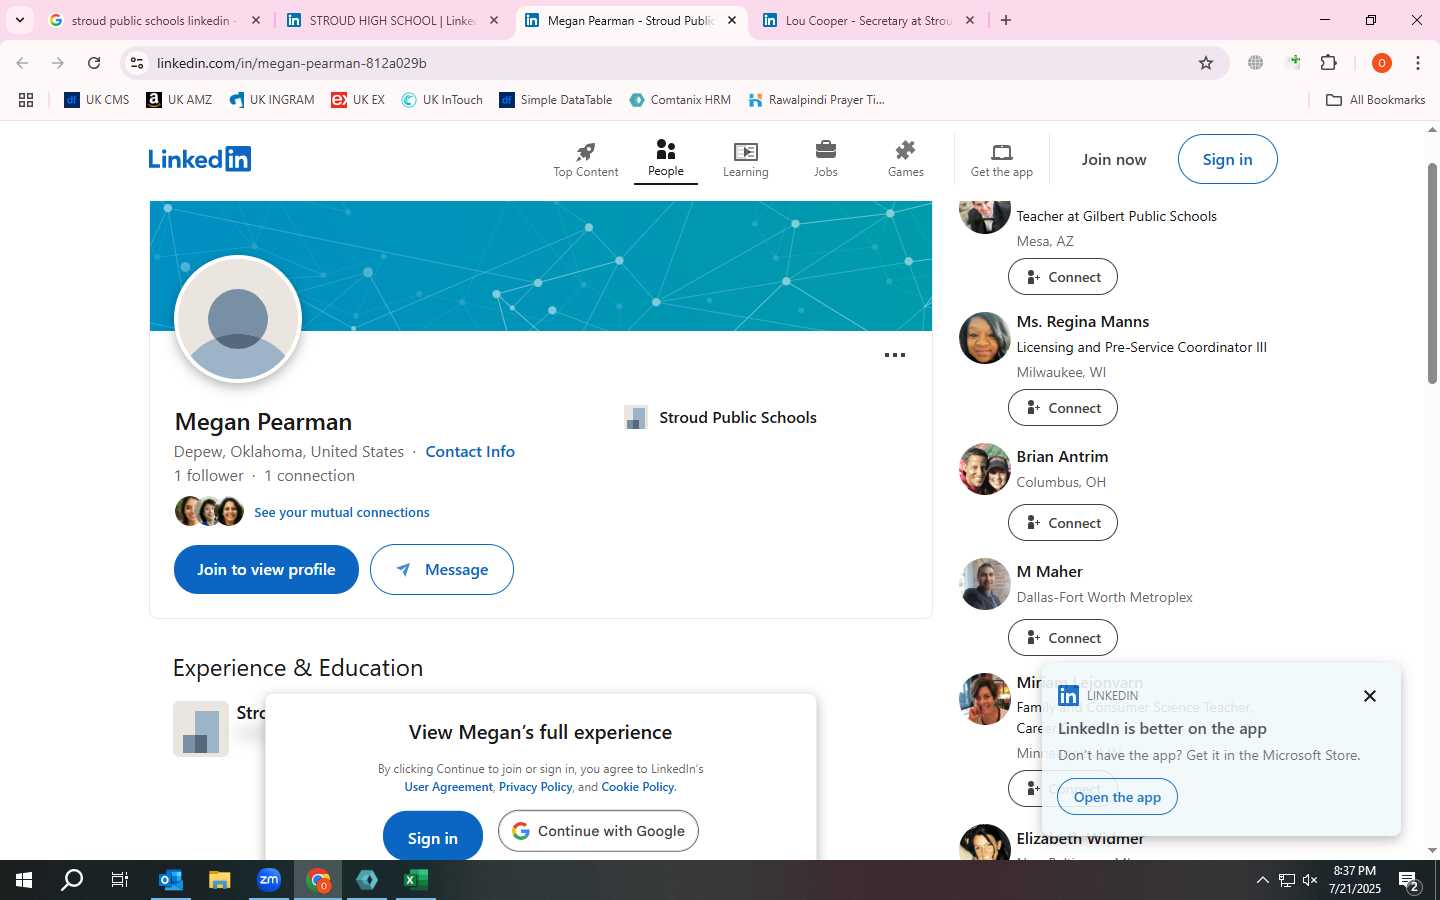Image resolution: width=1440 pixels, height=900 pixels.
Task: Open Jobs navigation item
Action: [x=826, y=160]
